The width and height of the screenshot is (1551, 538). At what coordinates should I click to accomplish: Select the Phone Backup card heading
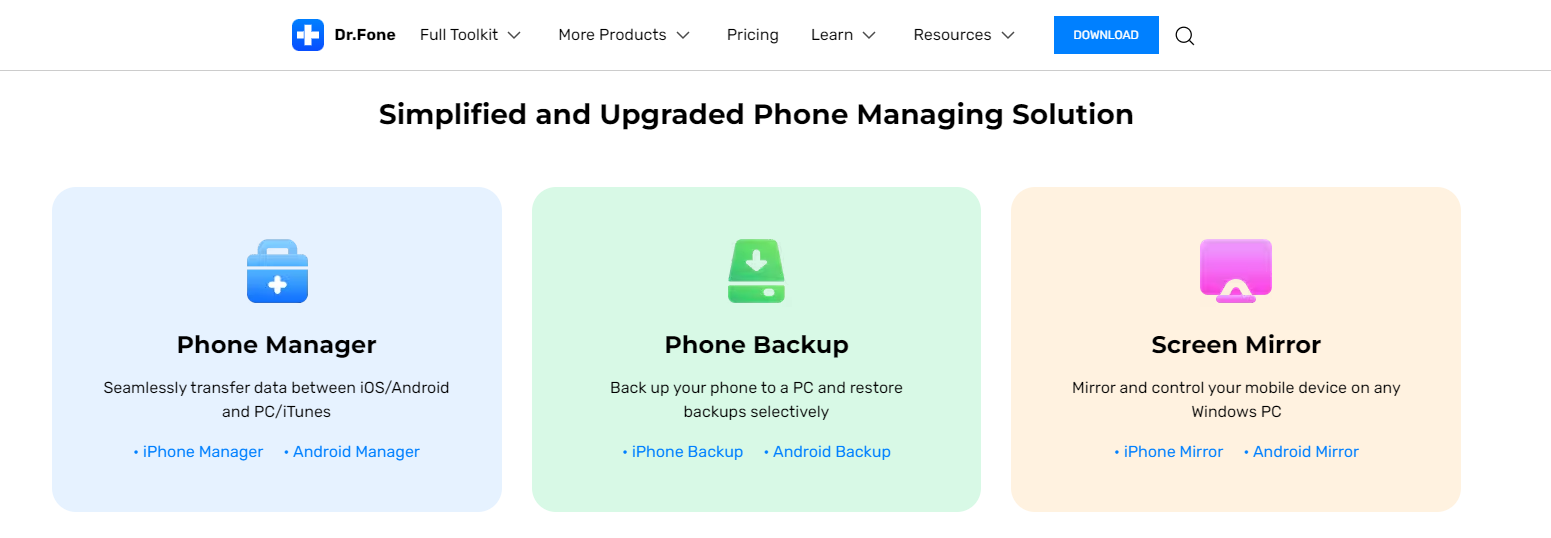point(757,345)
